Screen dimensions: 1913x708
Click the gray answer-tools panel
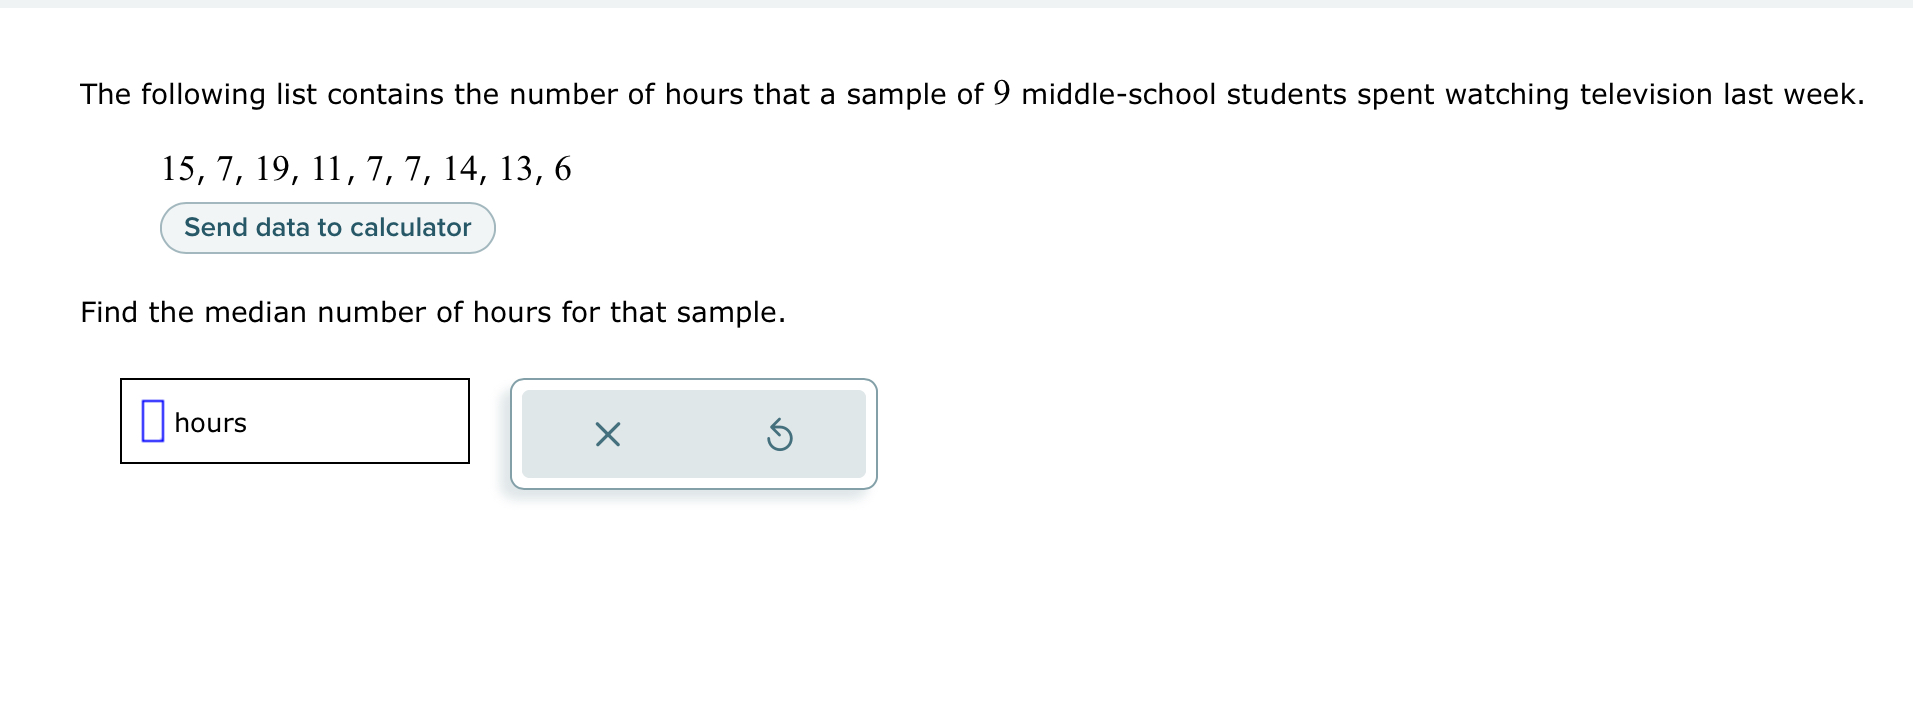click(693, 434)
